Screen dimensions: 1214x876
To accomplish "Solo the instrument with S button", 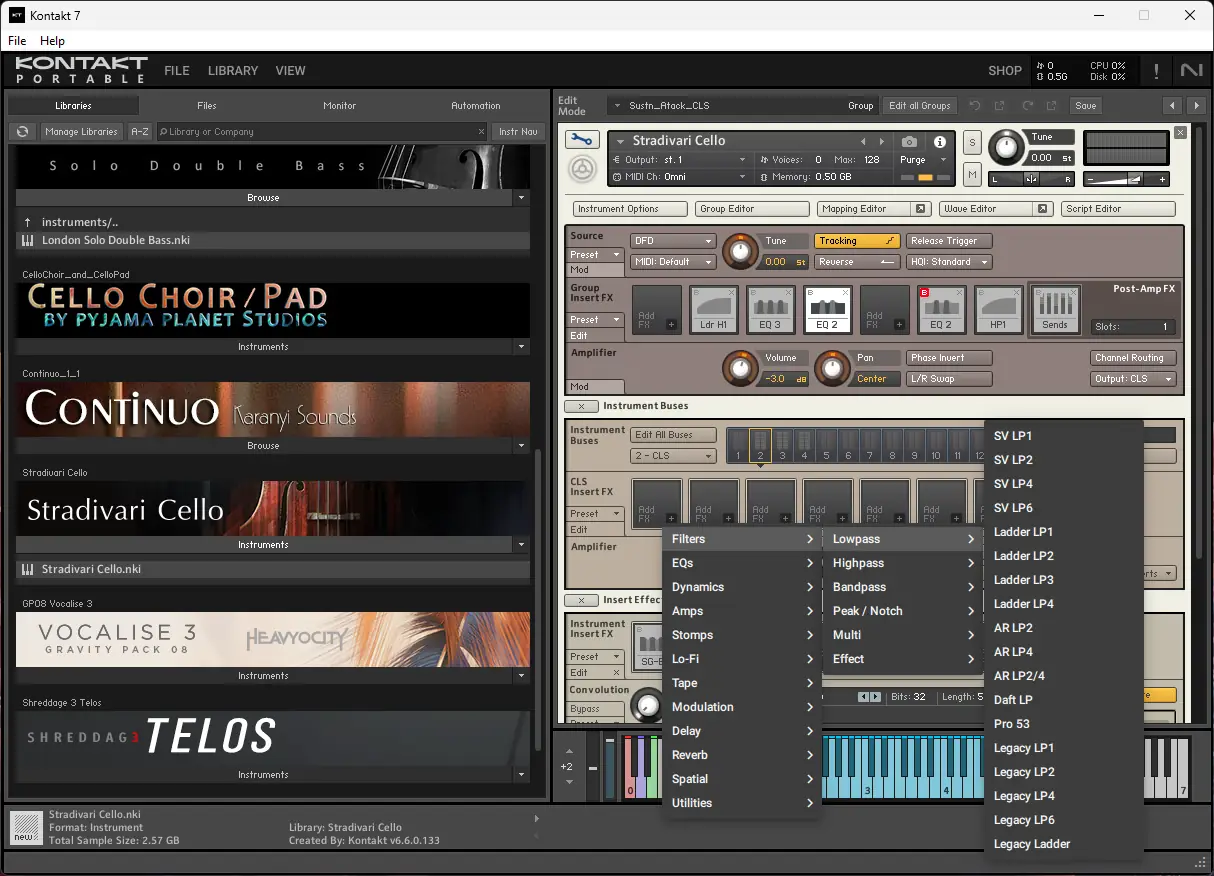I will (972, 142).
